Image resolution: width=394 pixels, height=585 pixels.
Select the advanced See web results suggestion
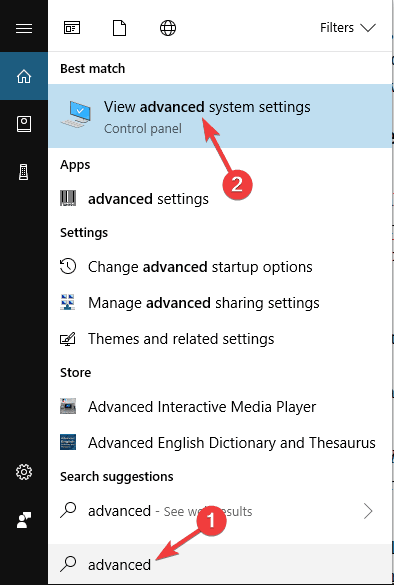pyautogui.click(x=220, y=511)
